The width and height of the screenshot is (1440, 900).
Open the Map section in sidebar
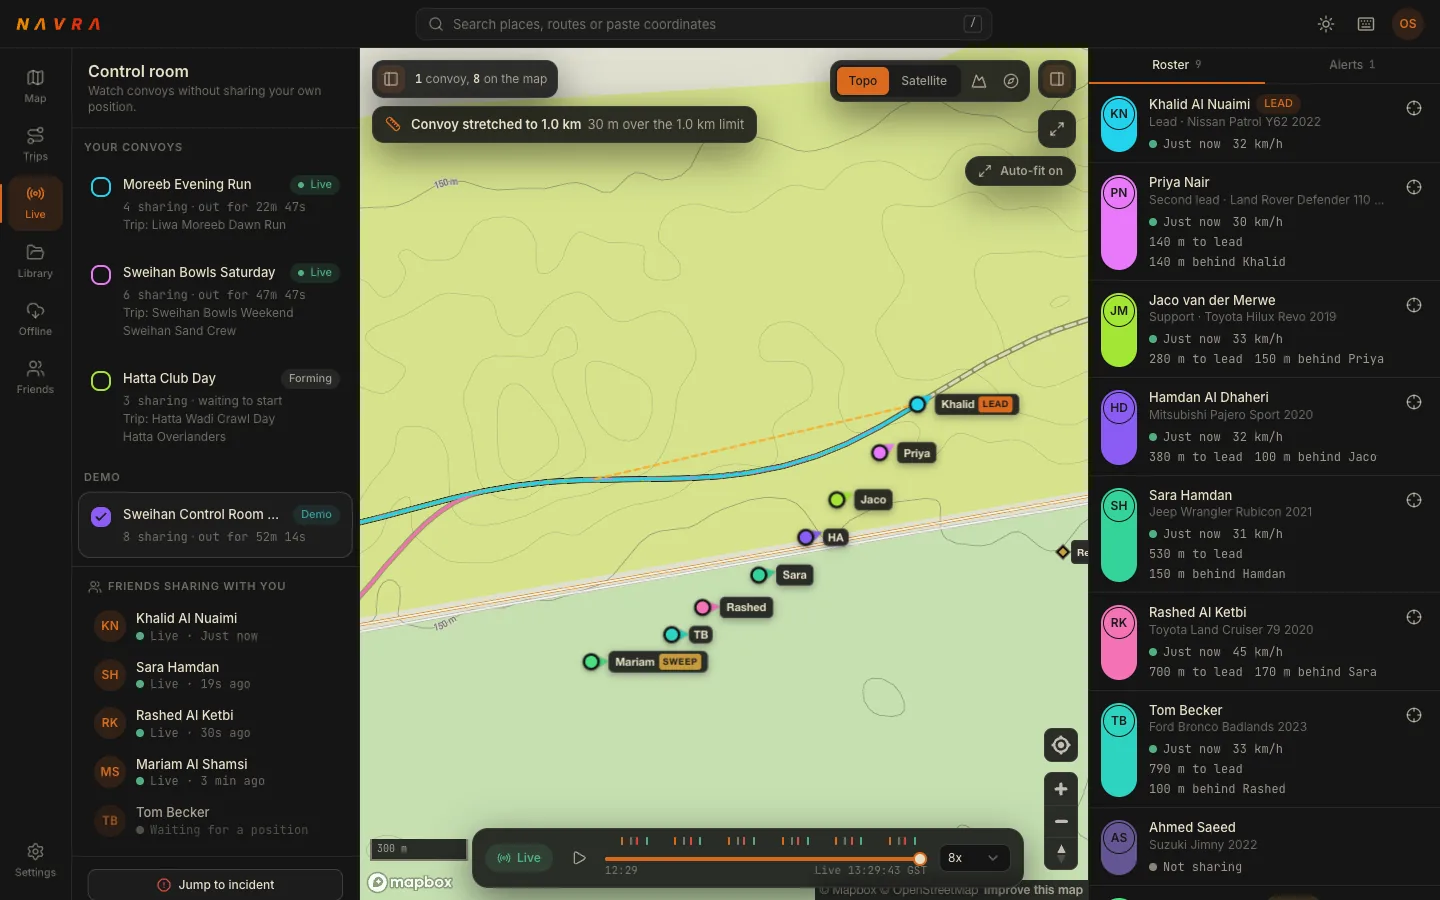35,86
